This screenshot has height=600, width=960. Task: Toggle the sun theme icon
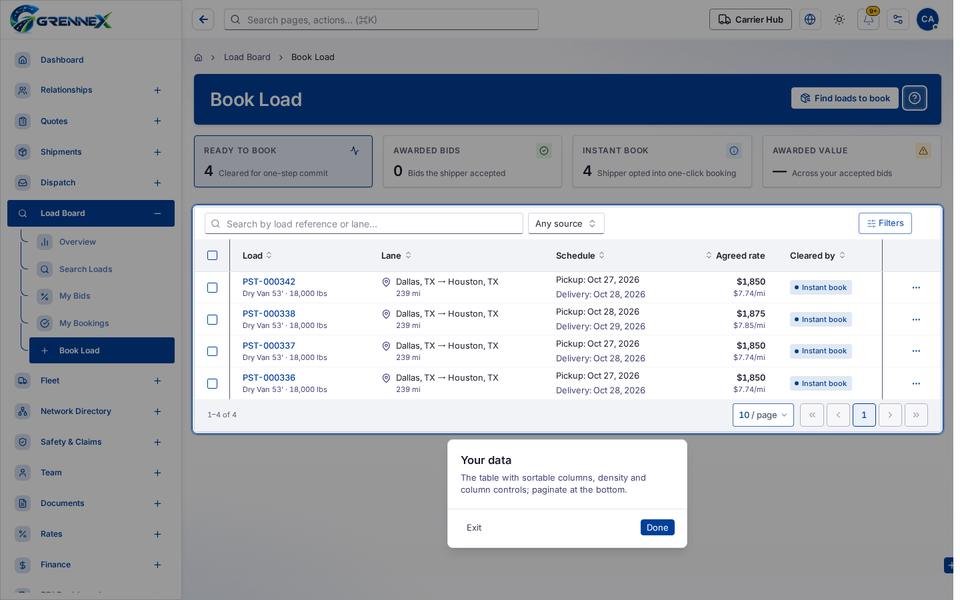[x=839, y=20]
